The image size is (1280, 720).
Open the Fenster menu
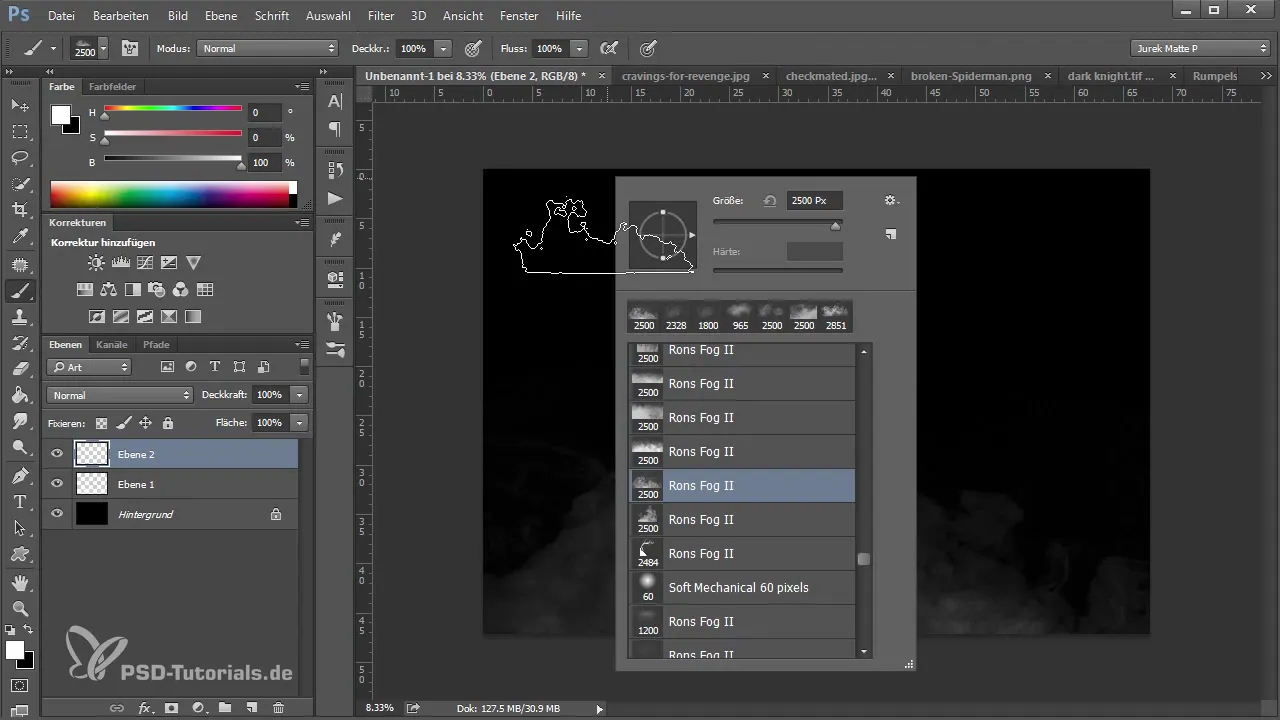(519, 16)
